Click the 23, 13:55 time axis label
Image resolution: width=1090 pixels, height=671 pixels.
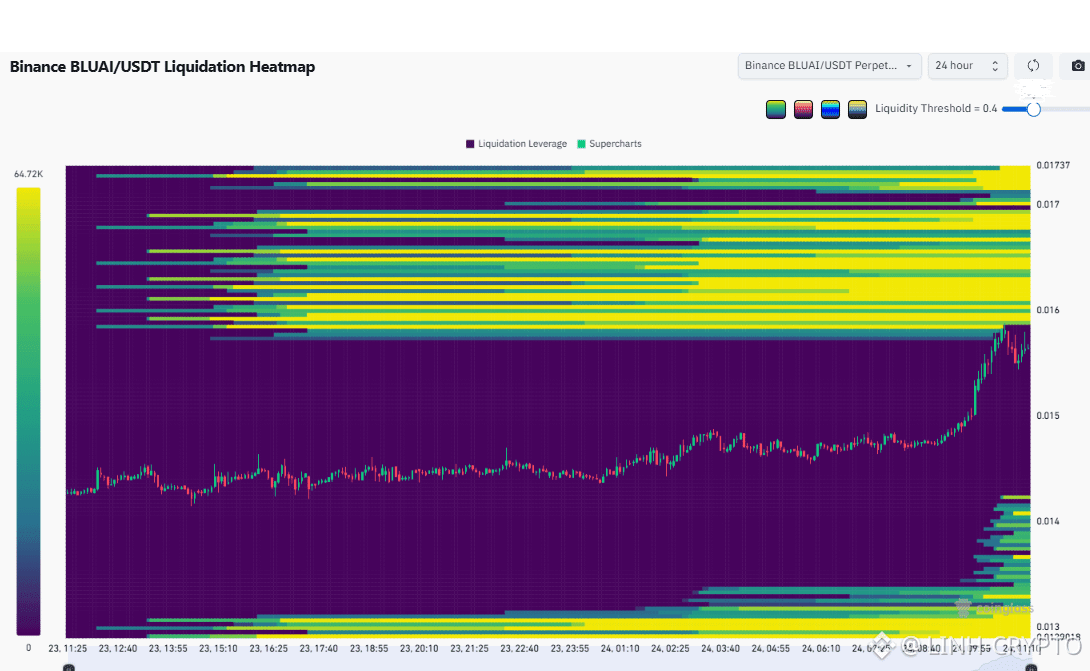[168, 648]
